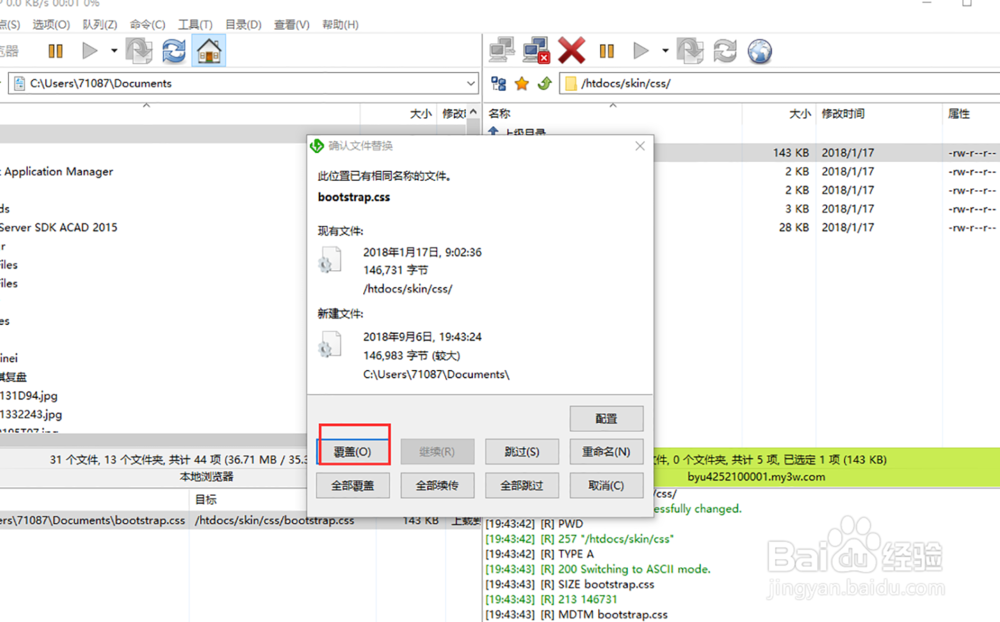Click the local list scrollbar up arrow

pyautogui.click(x=473, y=112)
